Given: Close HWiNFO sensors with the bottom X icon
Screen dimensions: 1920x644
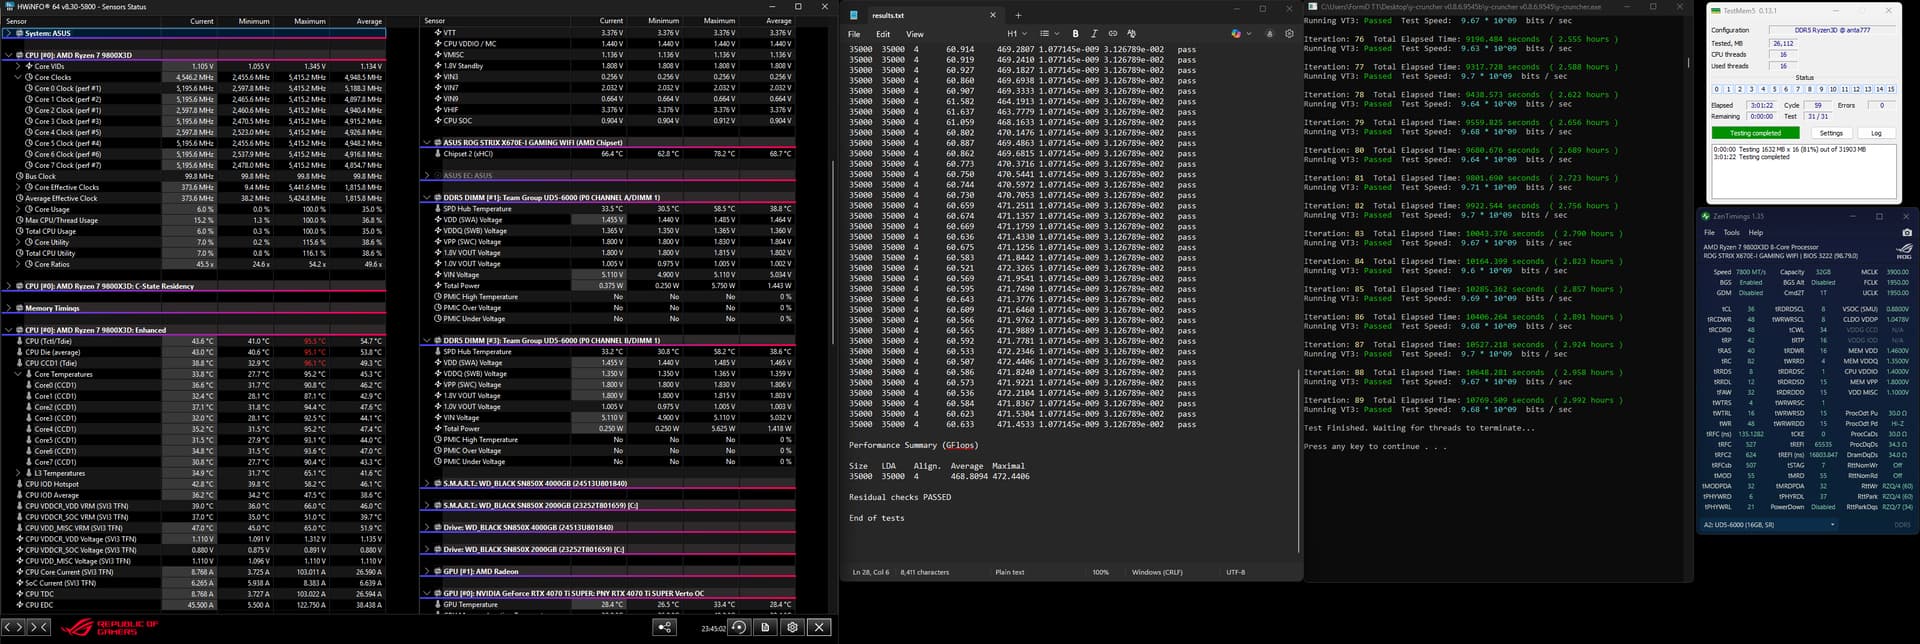Looking at the screenshot, I should (x=819, y=627).
